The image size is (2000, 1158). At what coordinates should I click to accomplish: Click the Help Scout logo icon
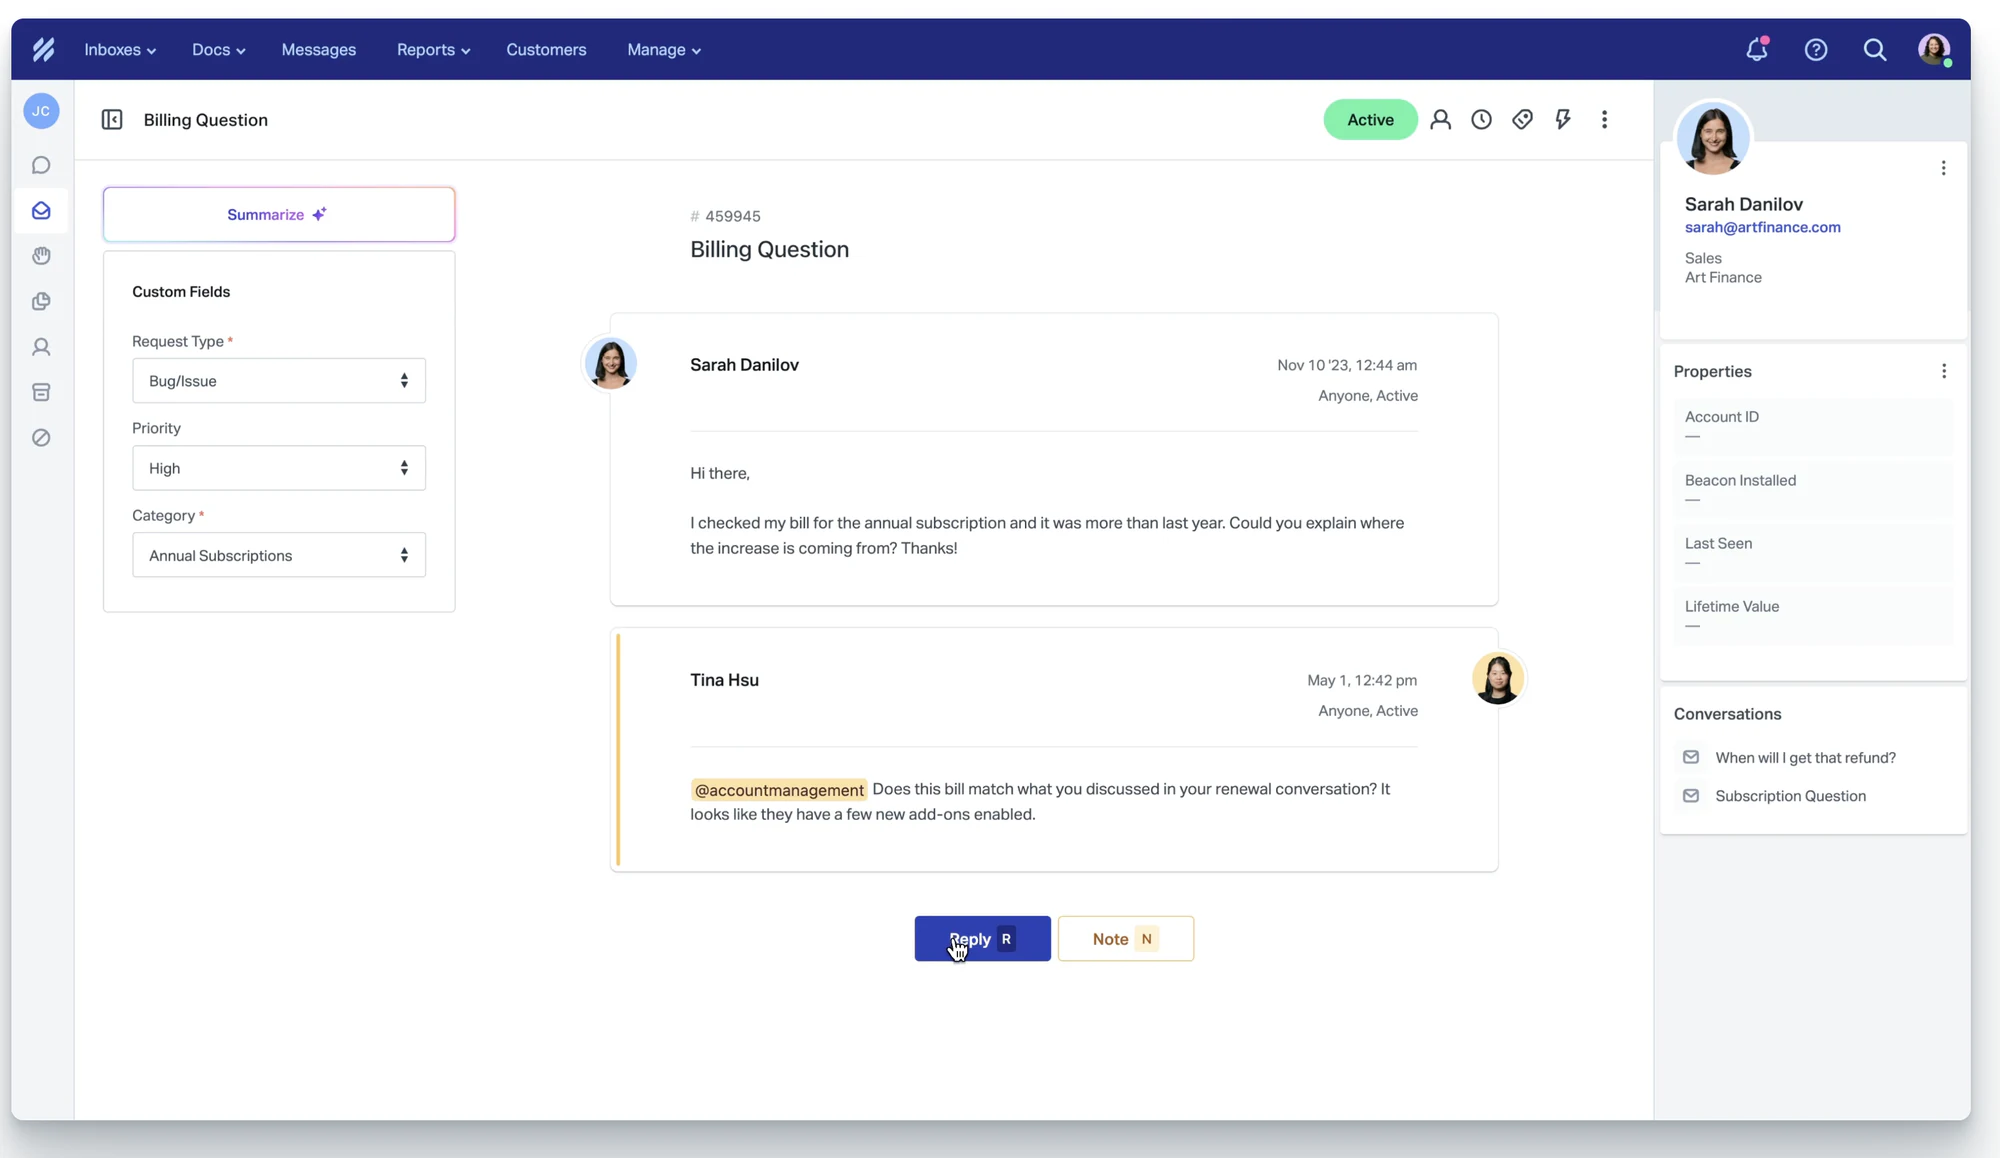pos(43,49)
